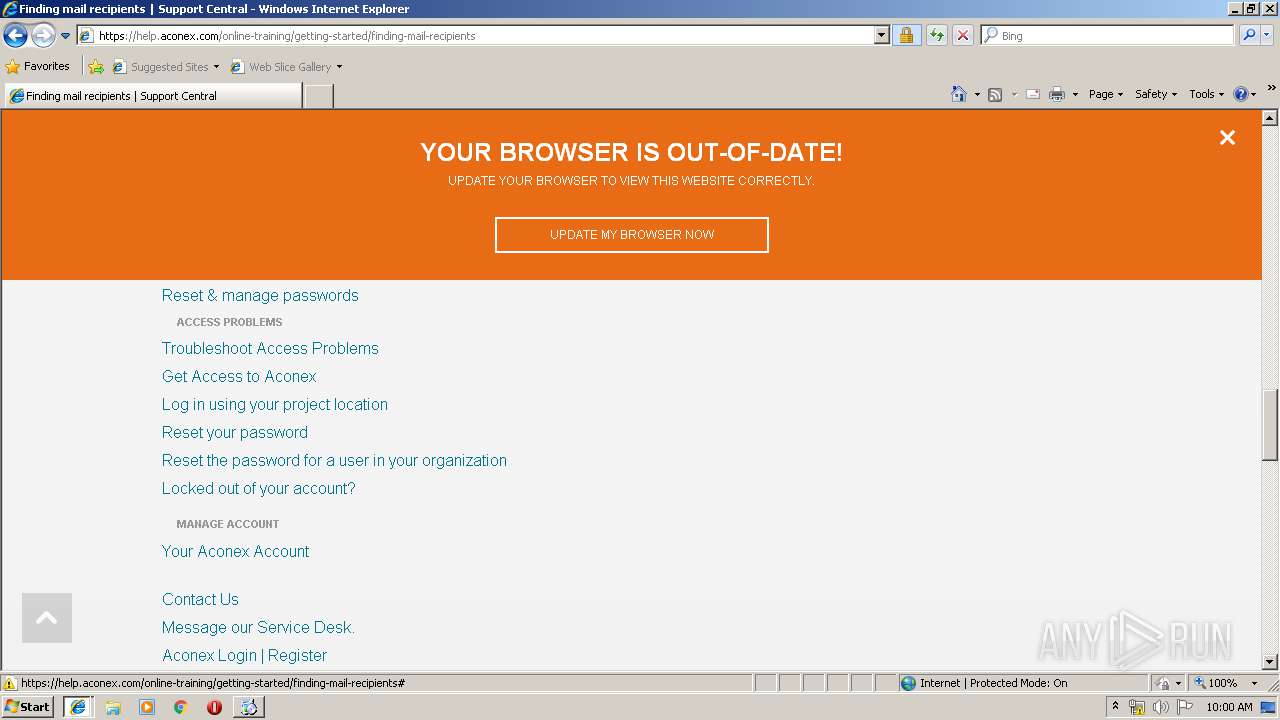This screenshot has height=720, width=1280.
Task: Expand the Print options dropdown arrow
Action: click(1075, 94)
